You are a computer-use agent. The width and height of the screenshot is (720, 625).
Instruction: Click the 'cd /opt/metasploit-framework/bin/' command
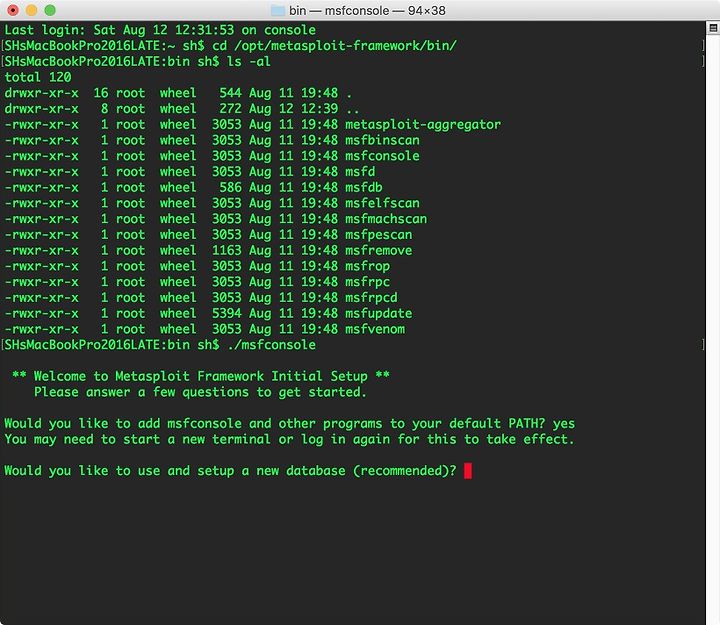(334, 45)
